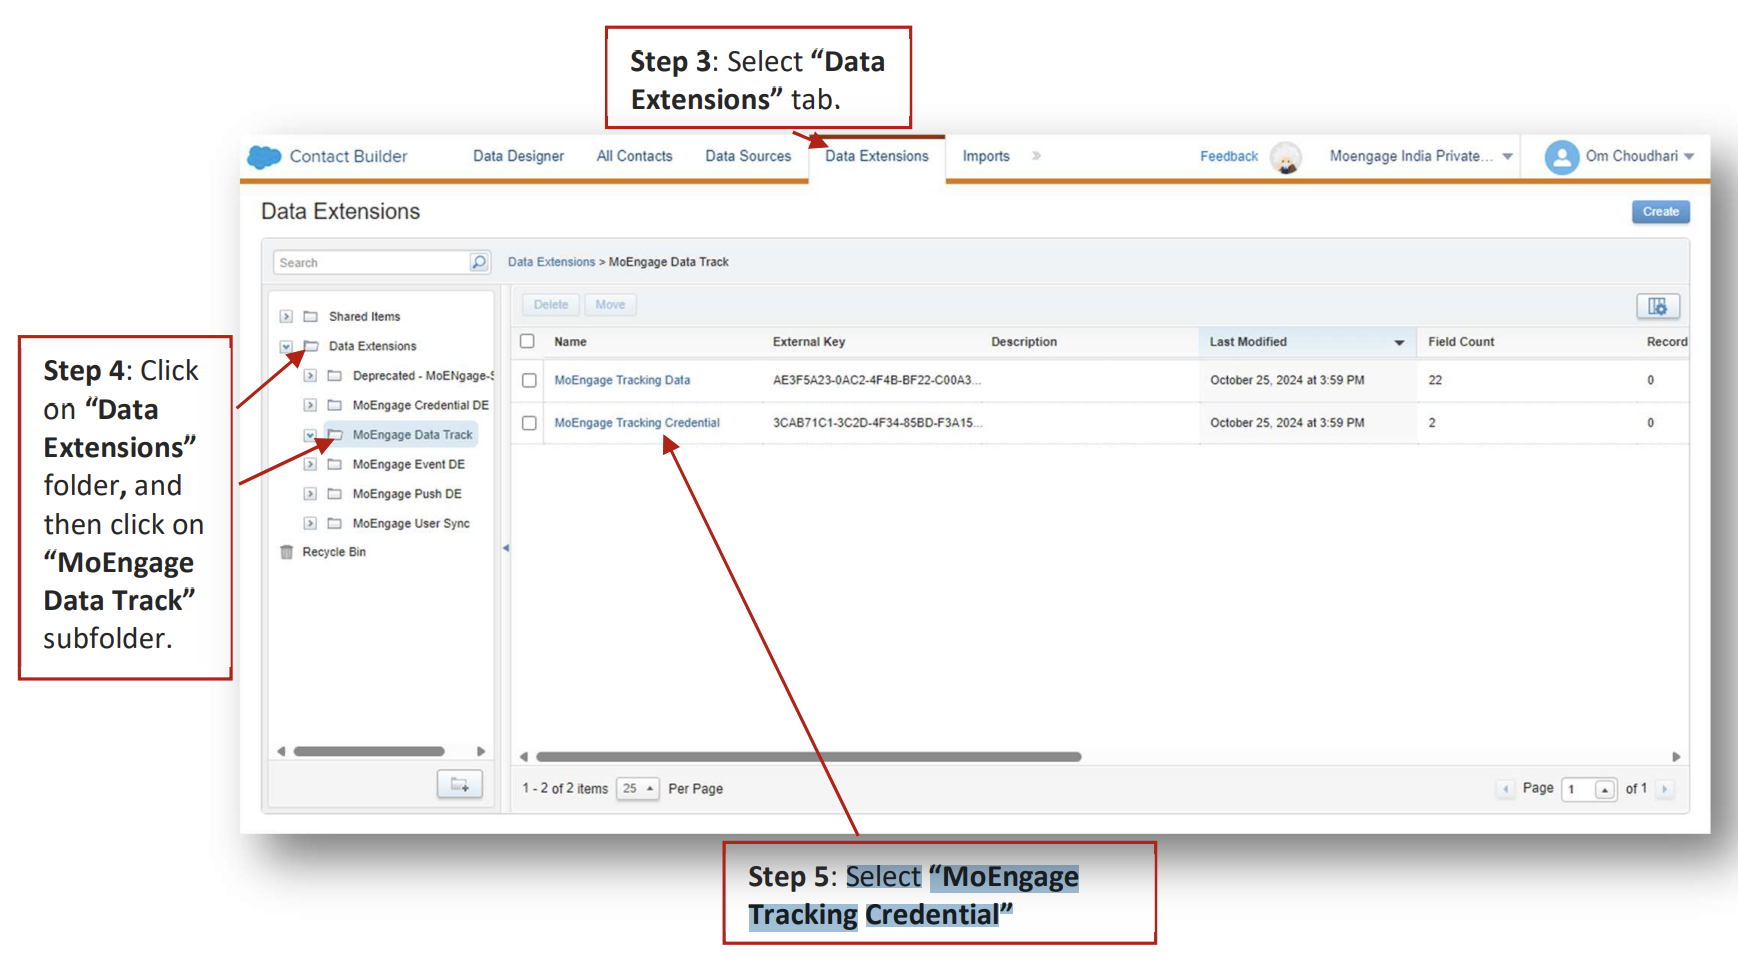
Task: Click the page number input field
Action: coord(1578,789)
